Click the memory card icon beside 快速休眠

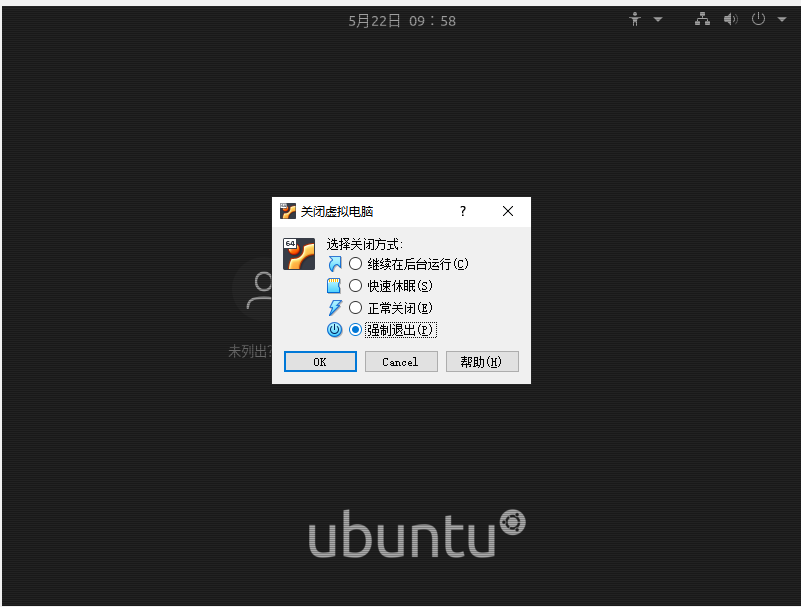334,286
